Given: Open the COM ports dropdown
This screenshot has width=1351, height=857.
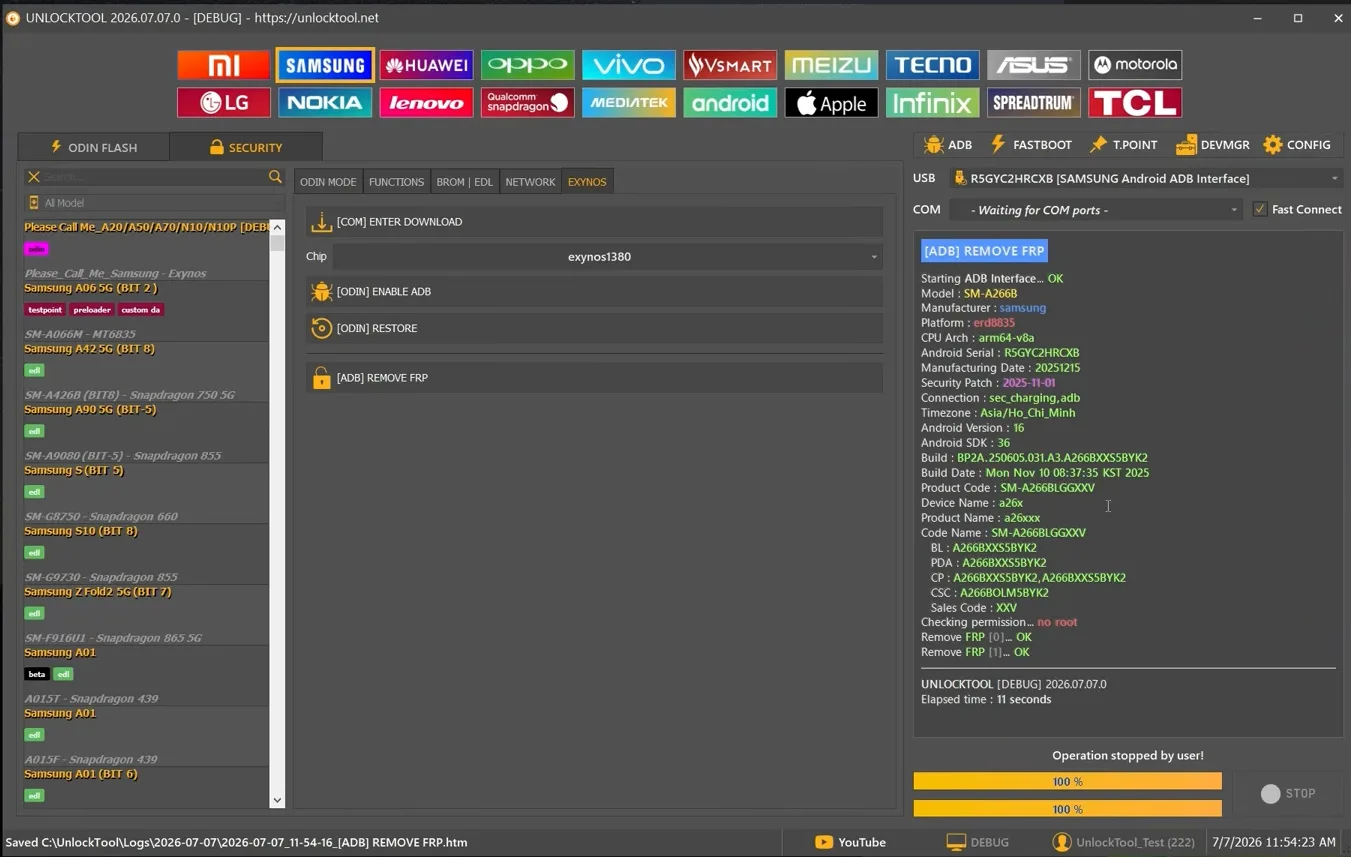Looking at the screenshot, I should pyautogui.click(x=1095, y=210).
